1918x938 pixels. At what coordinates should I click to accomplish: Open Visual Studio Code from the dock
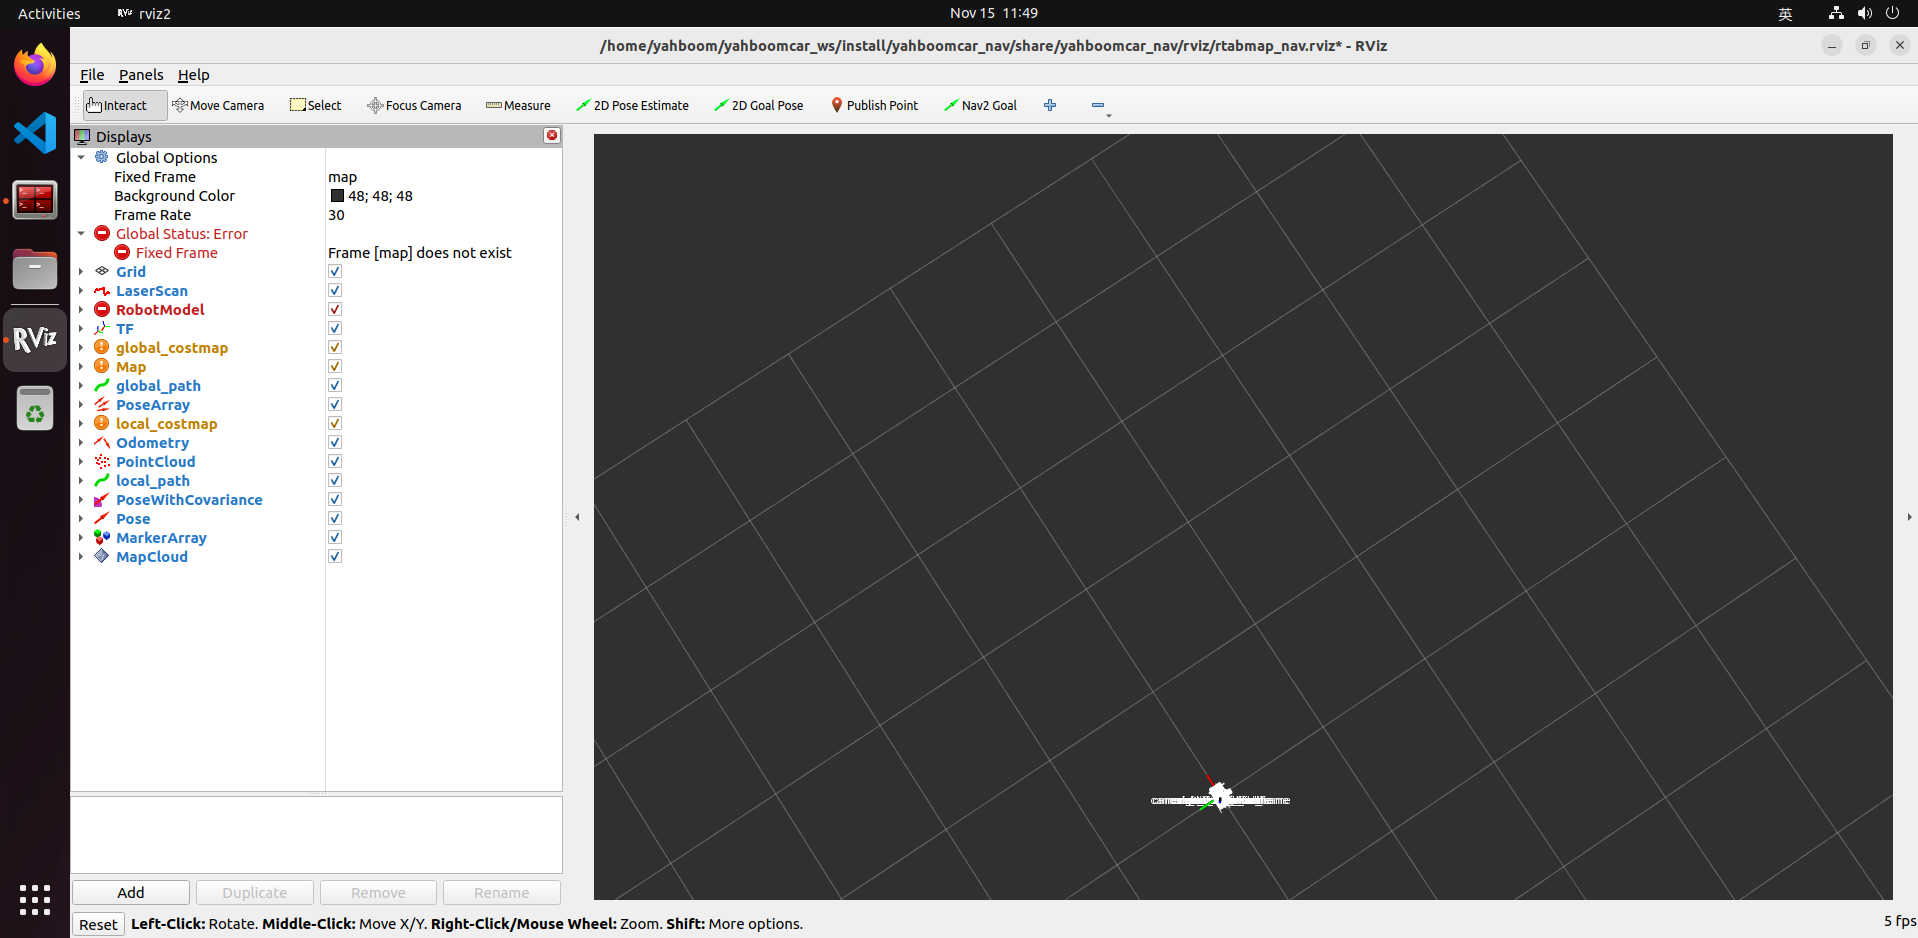coord(35,133)
